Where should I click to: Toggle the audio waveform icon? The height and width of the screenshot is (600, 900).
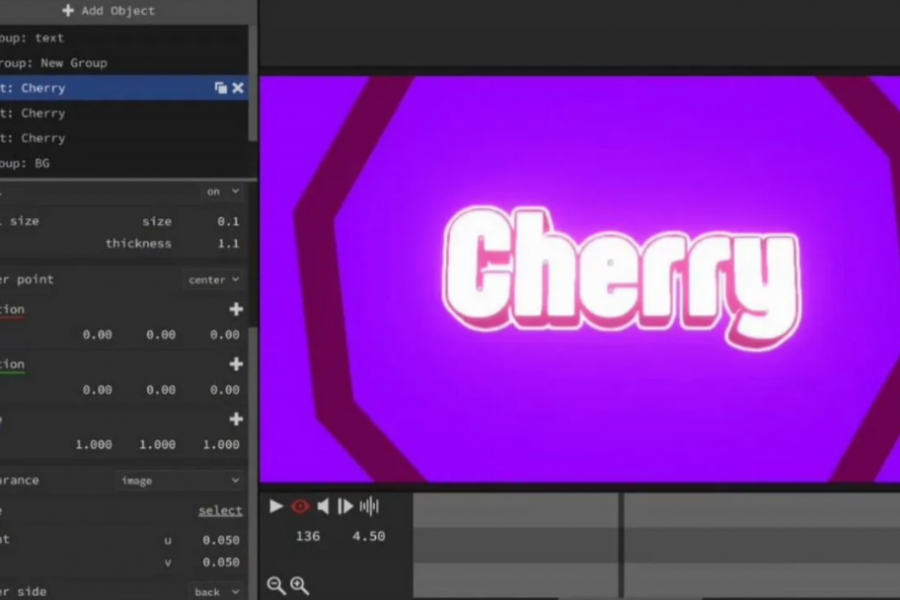[369, 506]
